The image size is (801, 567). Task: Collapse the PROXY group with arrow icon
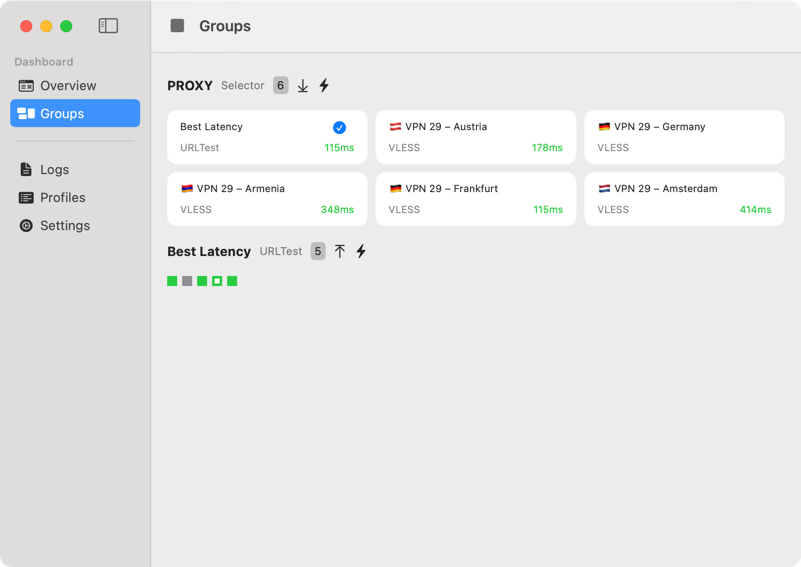[303, 86]
